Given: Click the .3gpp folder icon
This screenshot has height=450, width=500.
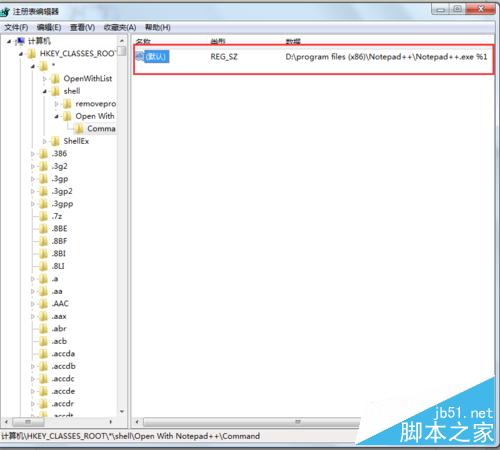Looking at the screenshot, I should point(43,204).
